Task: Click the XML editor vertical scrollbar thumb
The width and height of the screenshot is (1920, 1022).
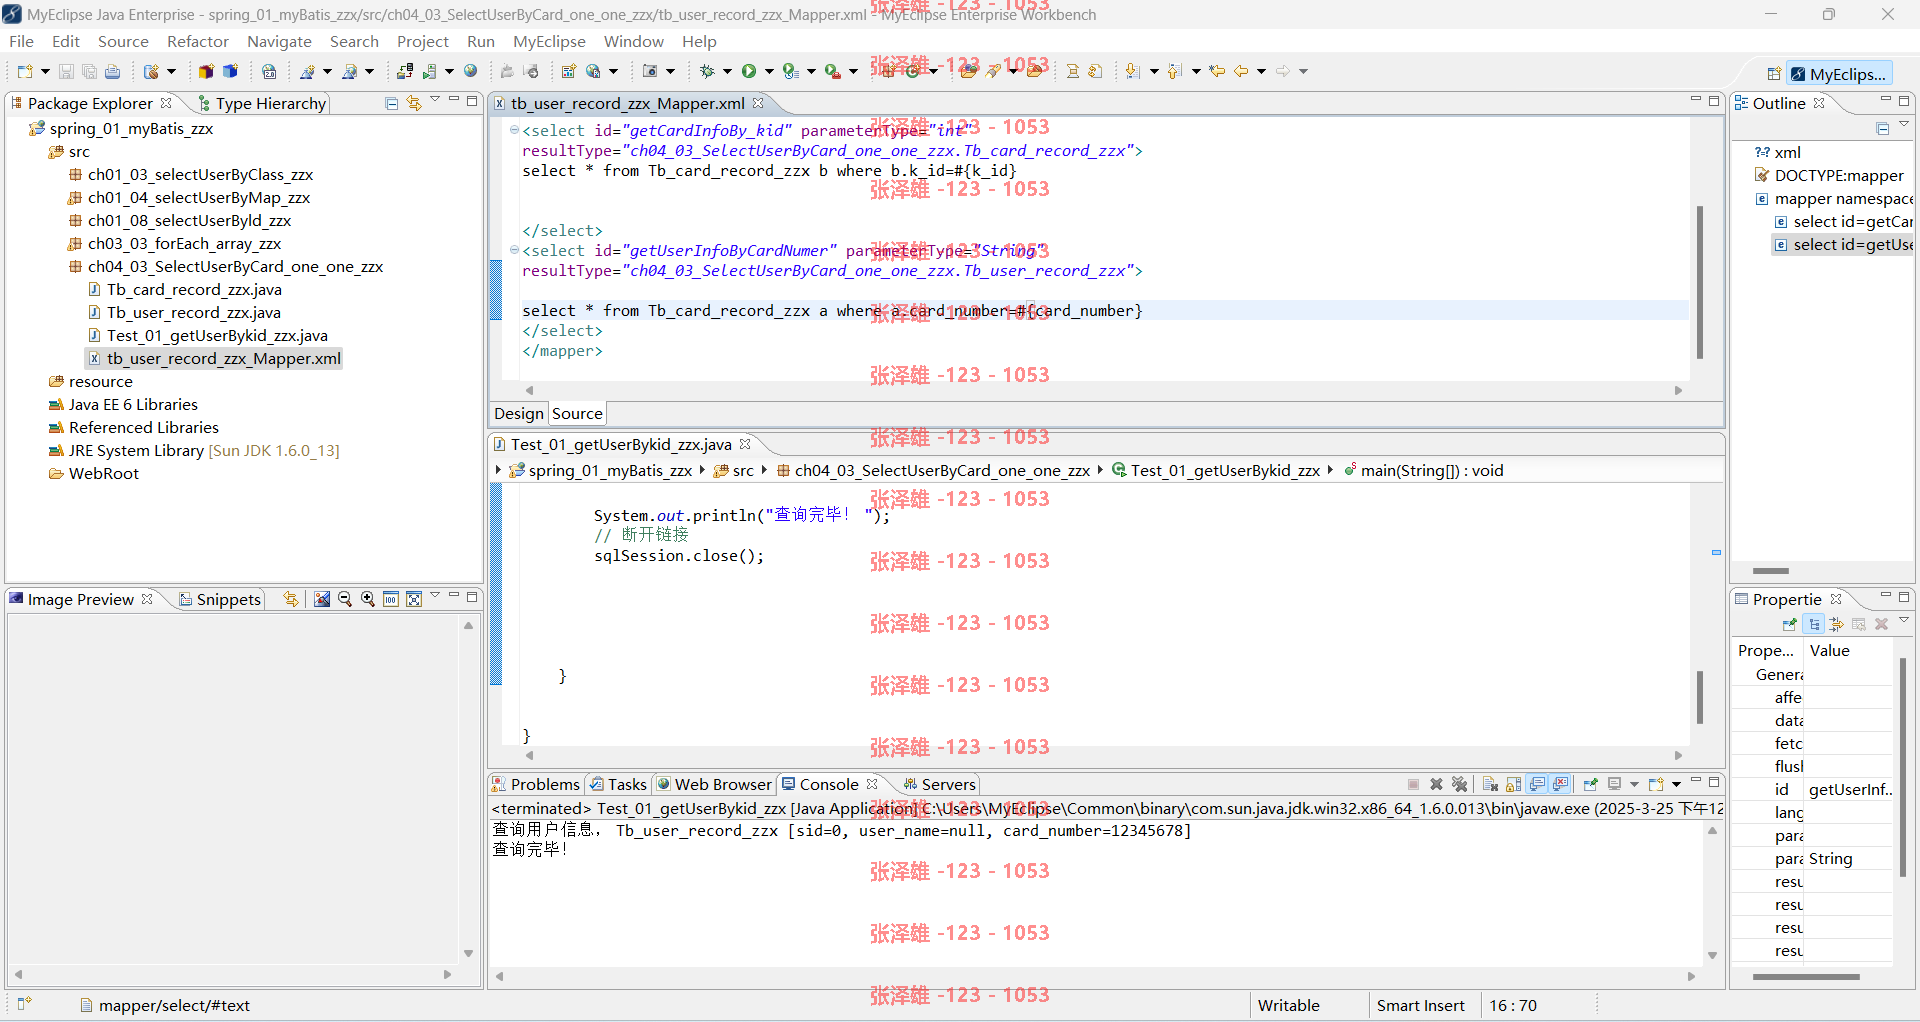Action: coord(1699,282)
